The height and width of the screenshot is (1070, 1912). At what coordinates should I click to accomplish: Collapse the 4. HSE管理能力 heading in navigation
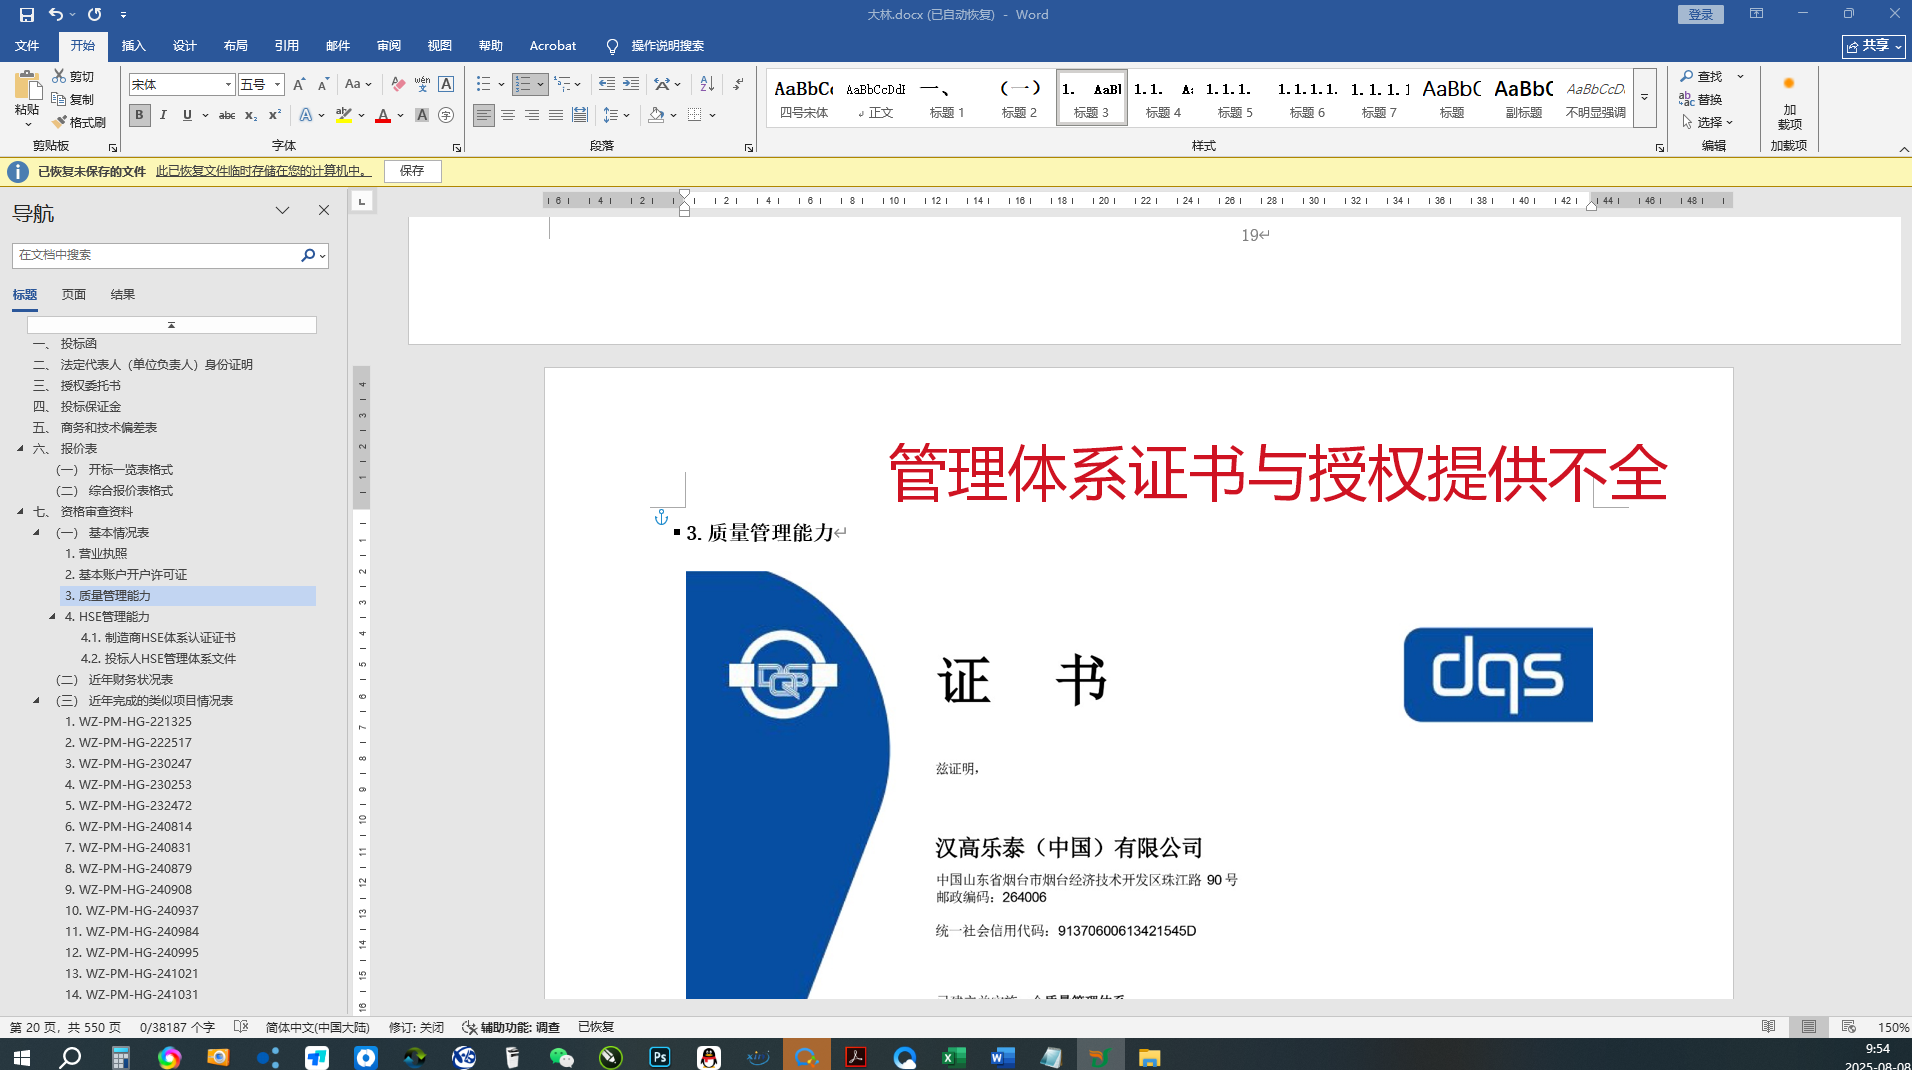tap(53, 616)
